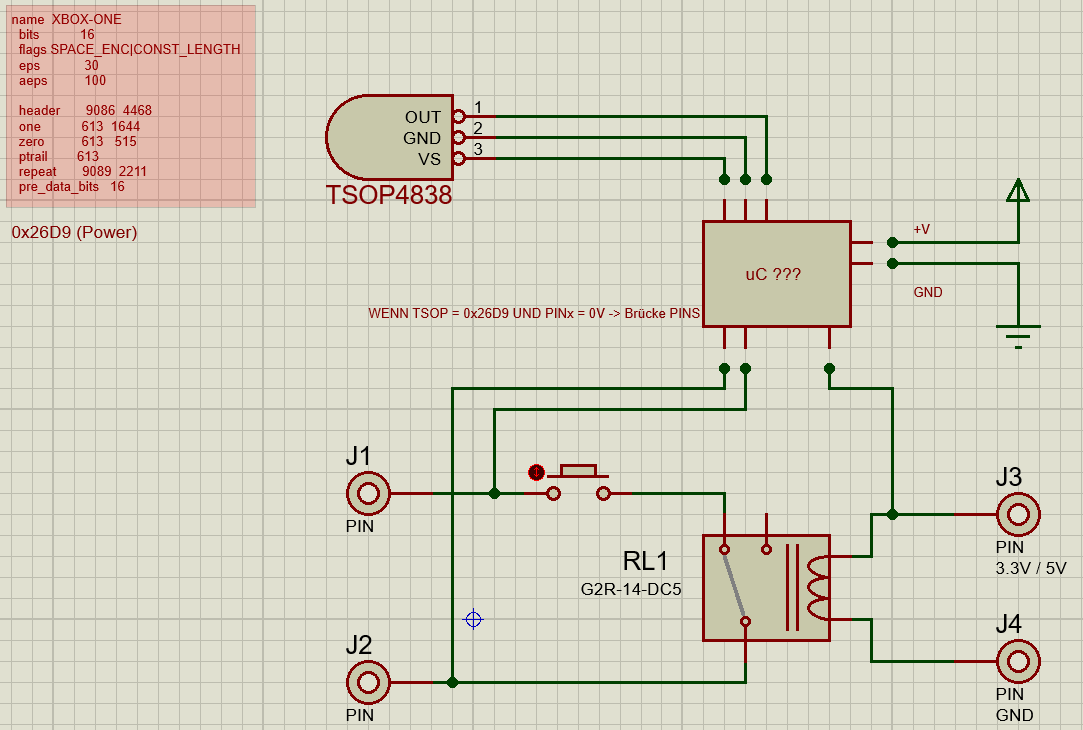This screenshot has width=1083, height=730.
Task: Select the RL1 relay component
Action: tap(766, 588)
